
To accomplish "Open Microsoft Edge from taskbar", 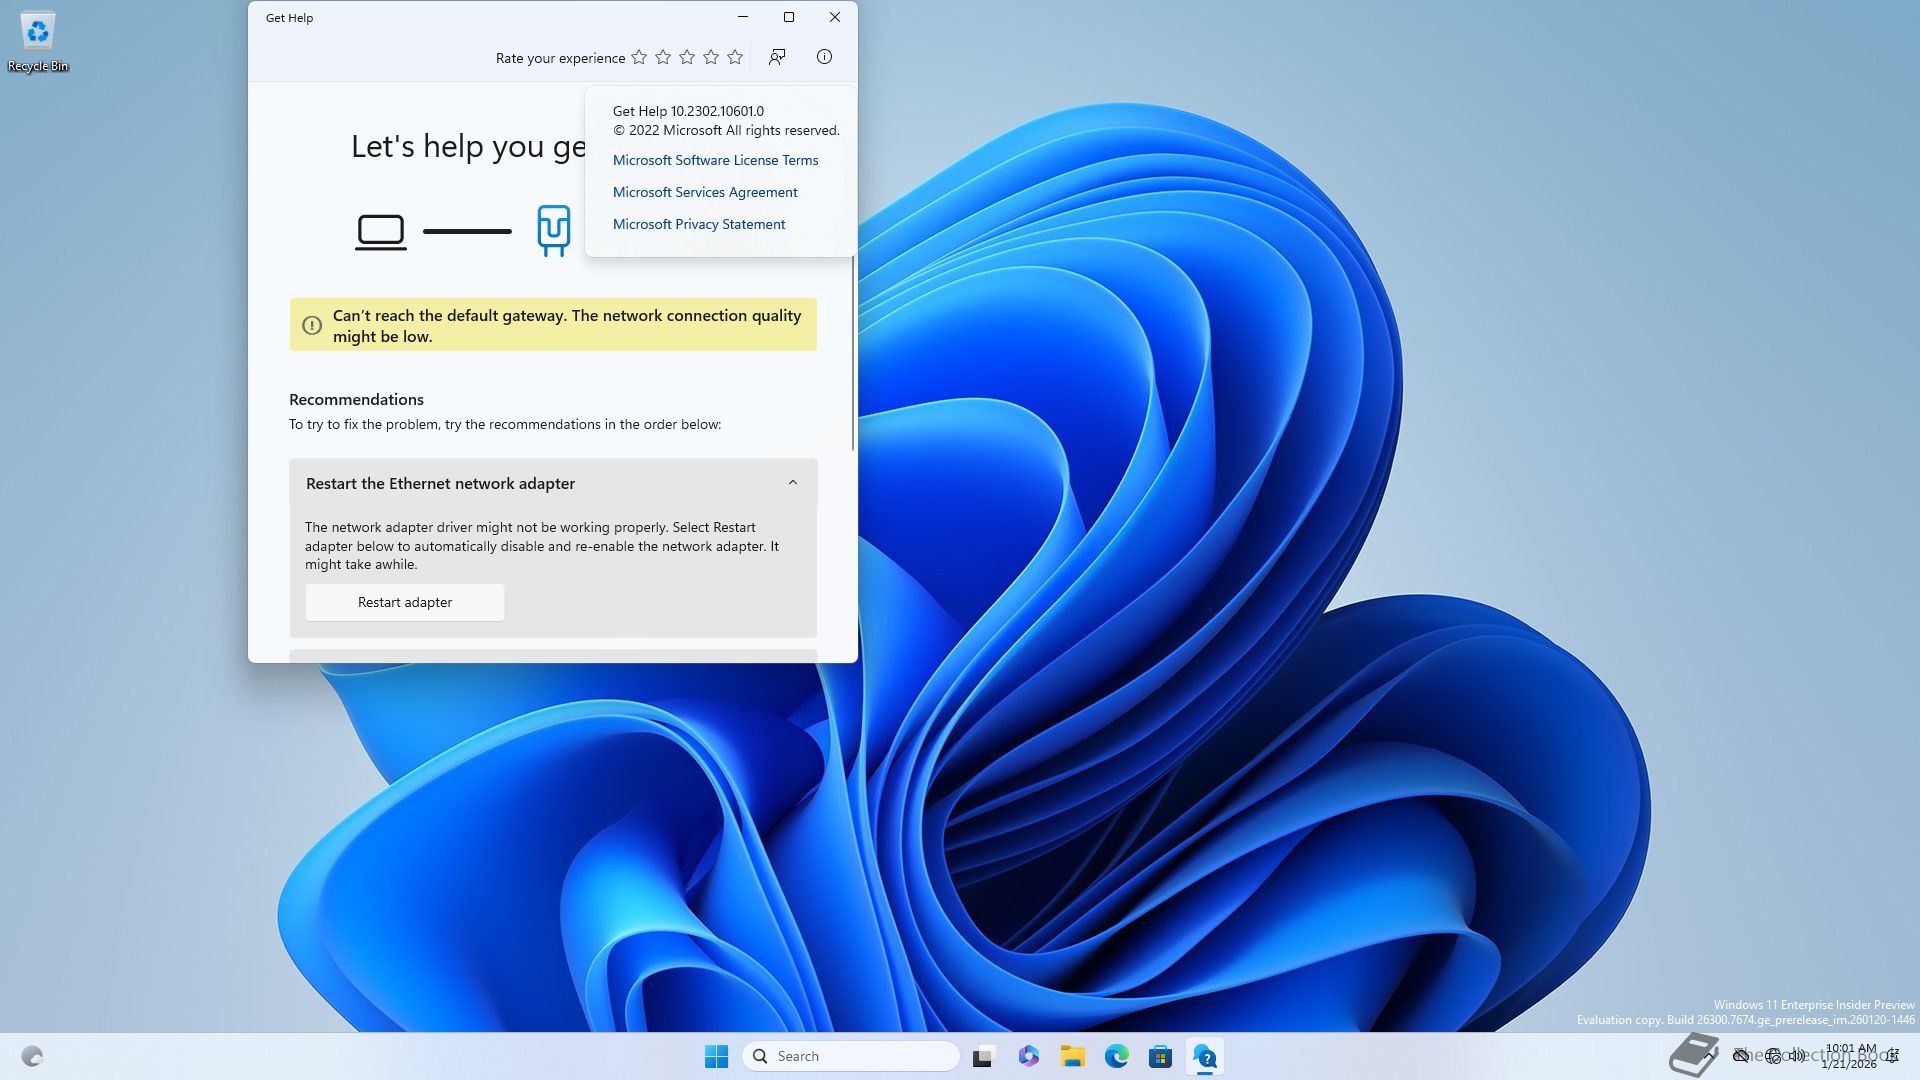I will click(1116, 1056).
